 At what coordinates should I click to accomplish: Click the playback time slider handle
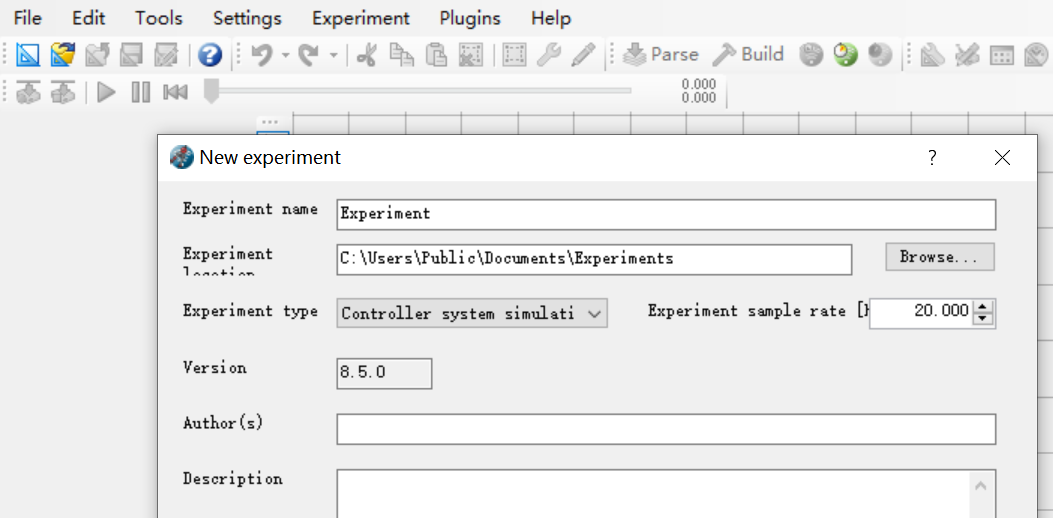(211, 91)
